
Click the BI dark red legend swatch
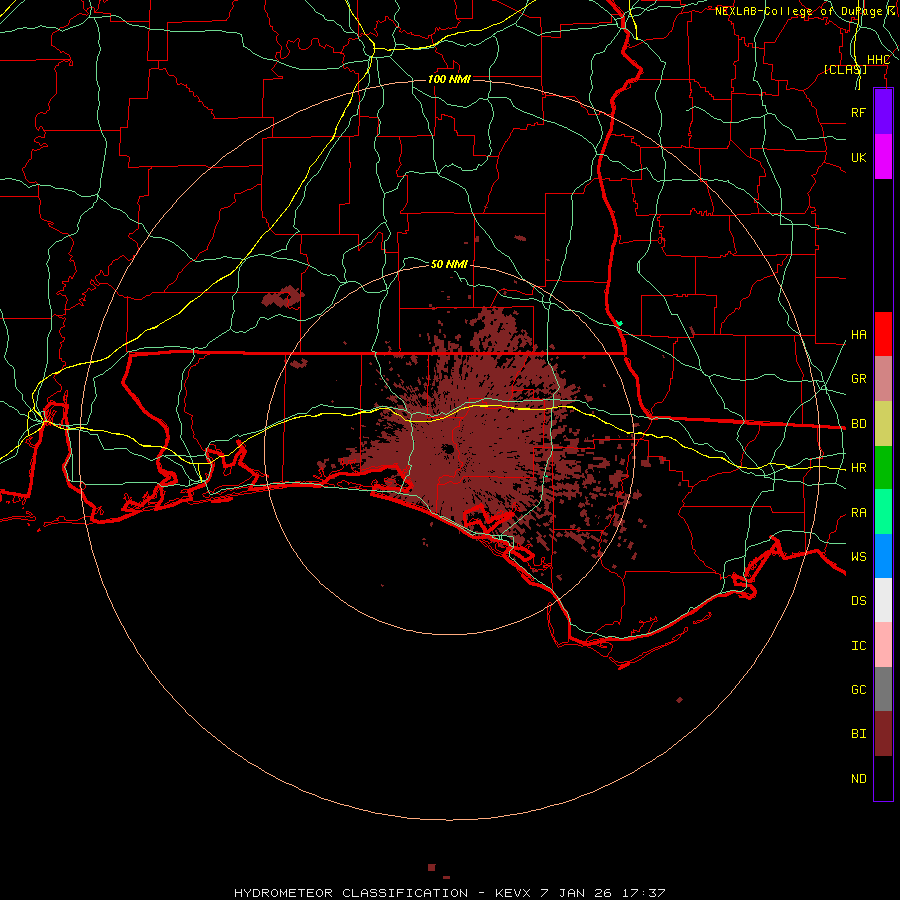click(x=883, y=734)
